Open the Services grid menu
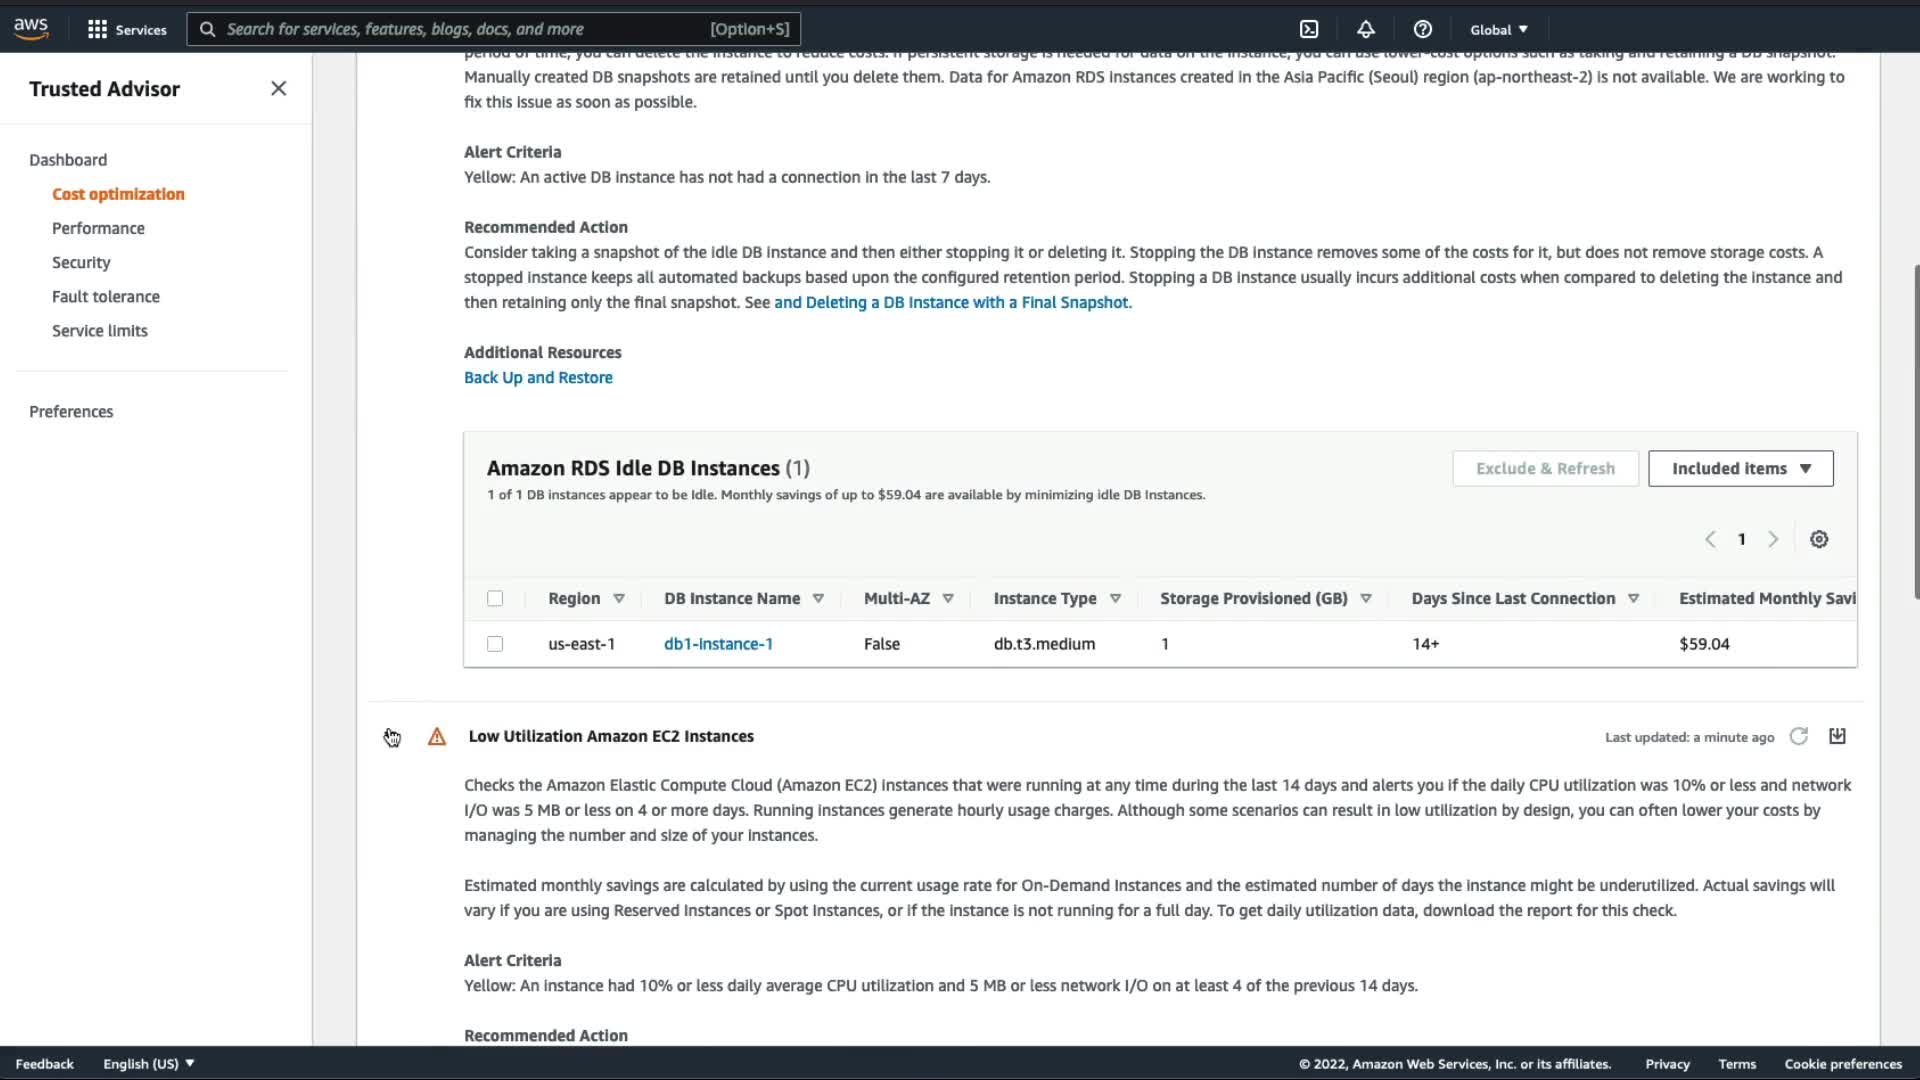This screenshot has height=1080, width=1920. [126, 29]
